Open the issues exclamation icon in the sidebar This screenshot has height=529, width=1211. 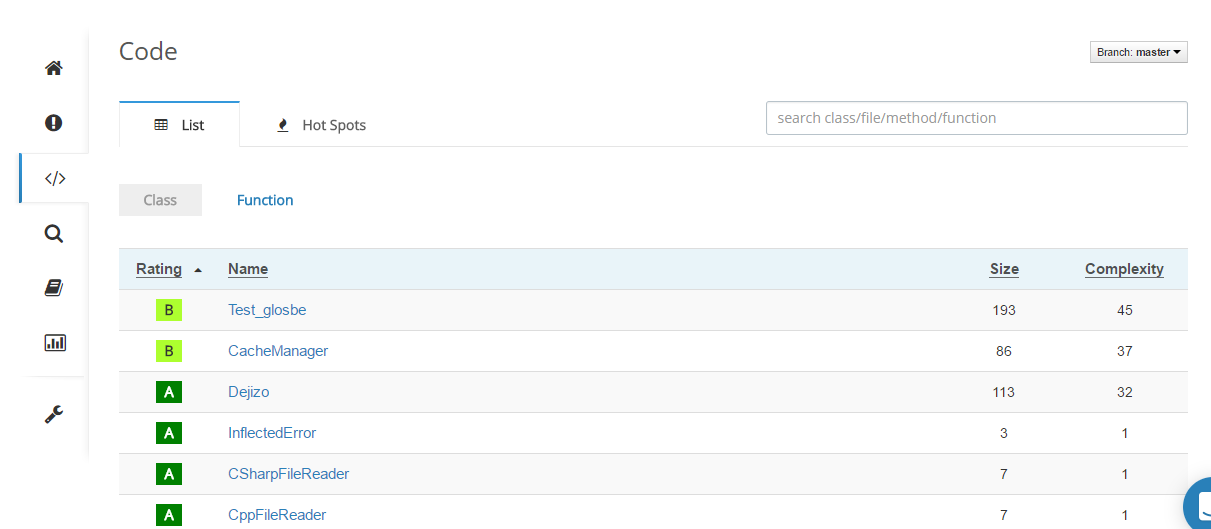click(x=54, y=123)
